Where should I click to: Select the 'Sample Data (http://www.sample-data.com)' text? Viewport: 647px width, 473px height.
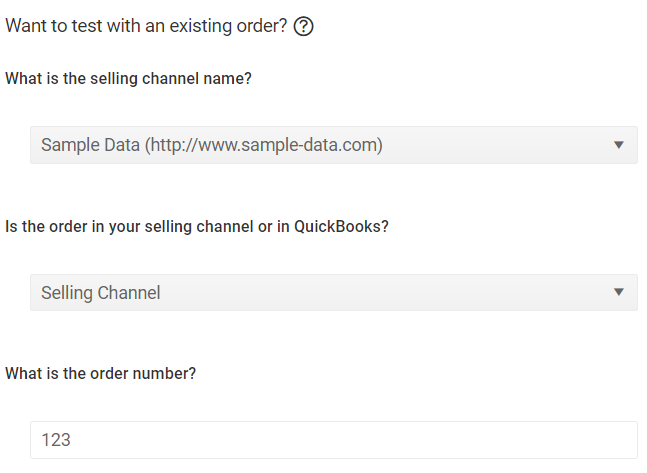click(x=212, y=145)
